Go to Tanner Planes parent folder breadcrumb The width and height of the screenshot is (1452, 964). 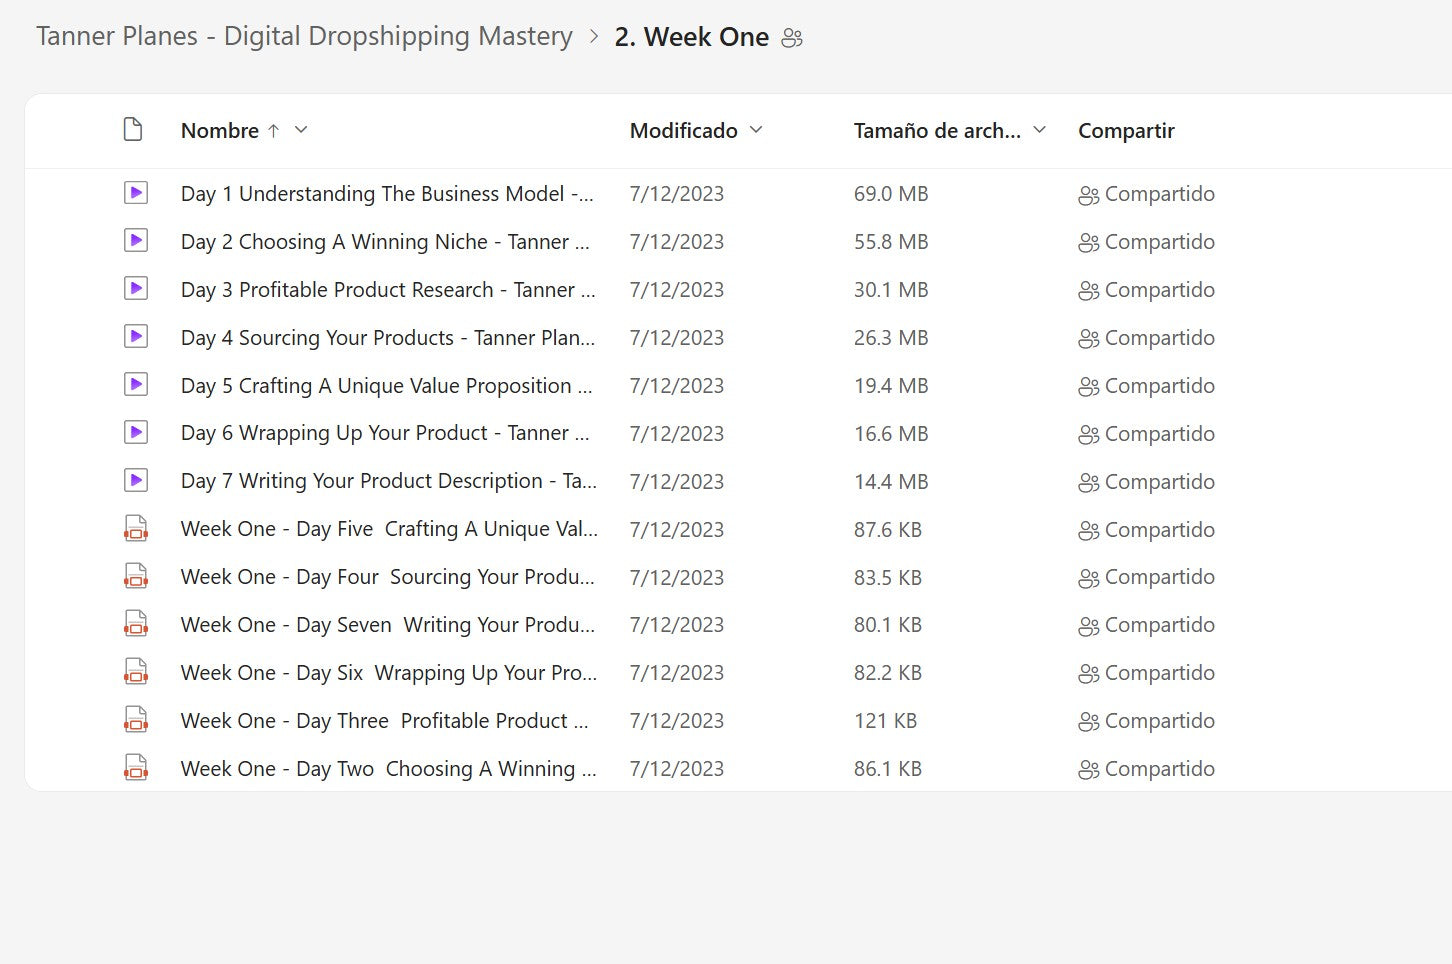304,37
